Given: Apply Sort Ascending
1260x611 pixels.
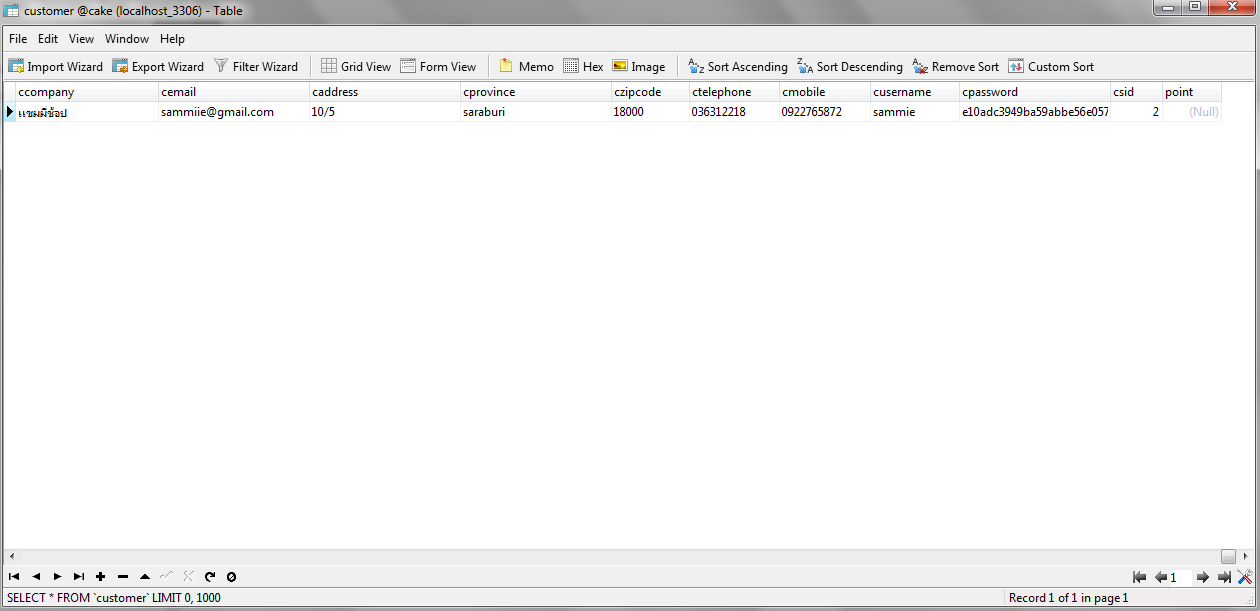Looking at the screenshot, I should point(738,67).
